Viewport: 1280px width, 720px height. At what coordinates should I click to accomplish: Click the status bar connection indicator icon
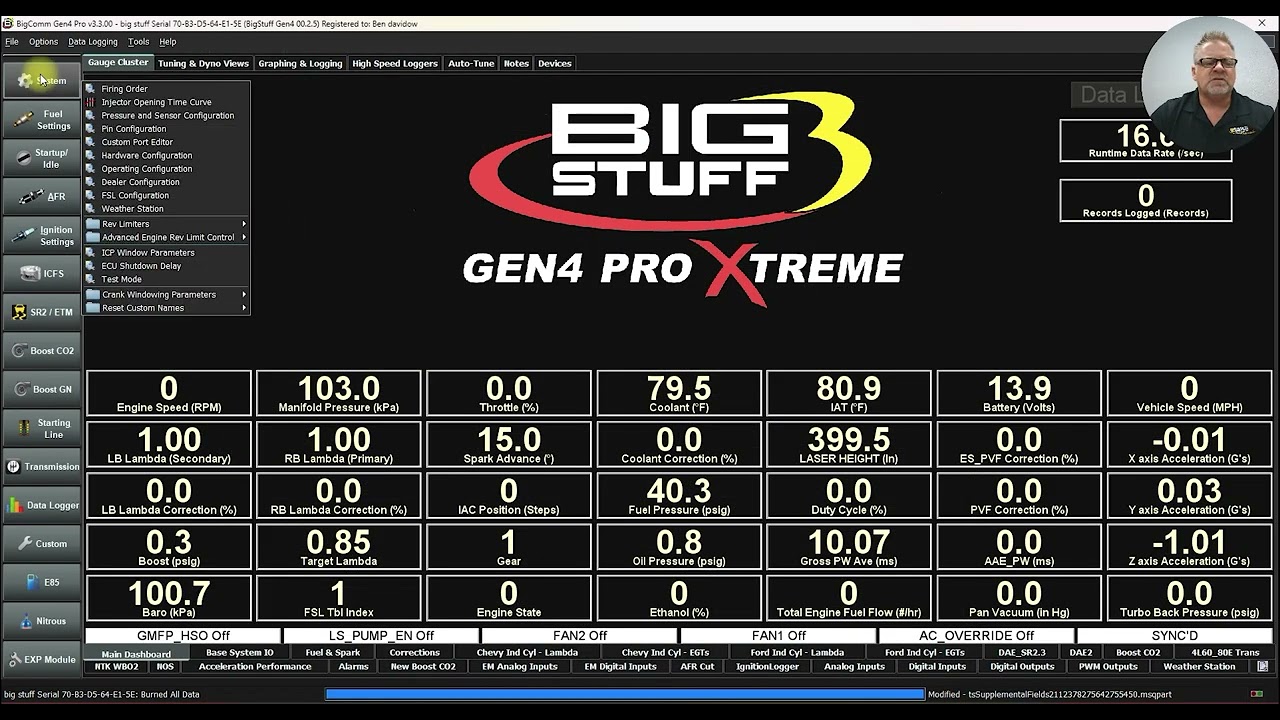tap(1257, 694)
